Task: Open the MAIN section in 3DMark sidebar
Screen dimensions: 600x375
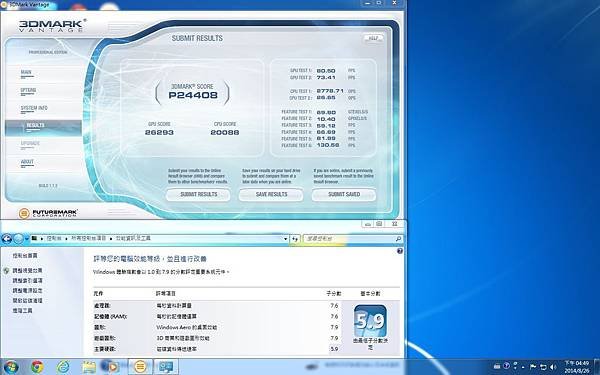Action: [26, 73]
